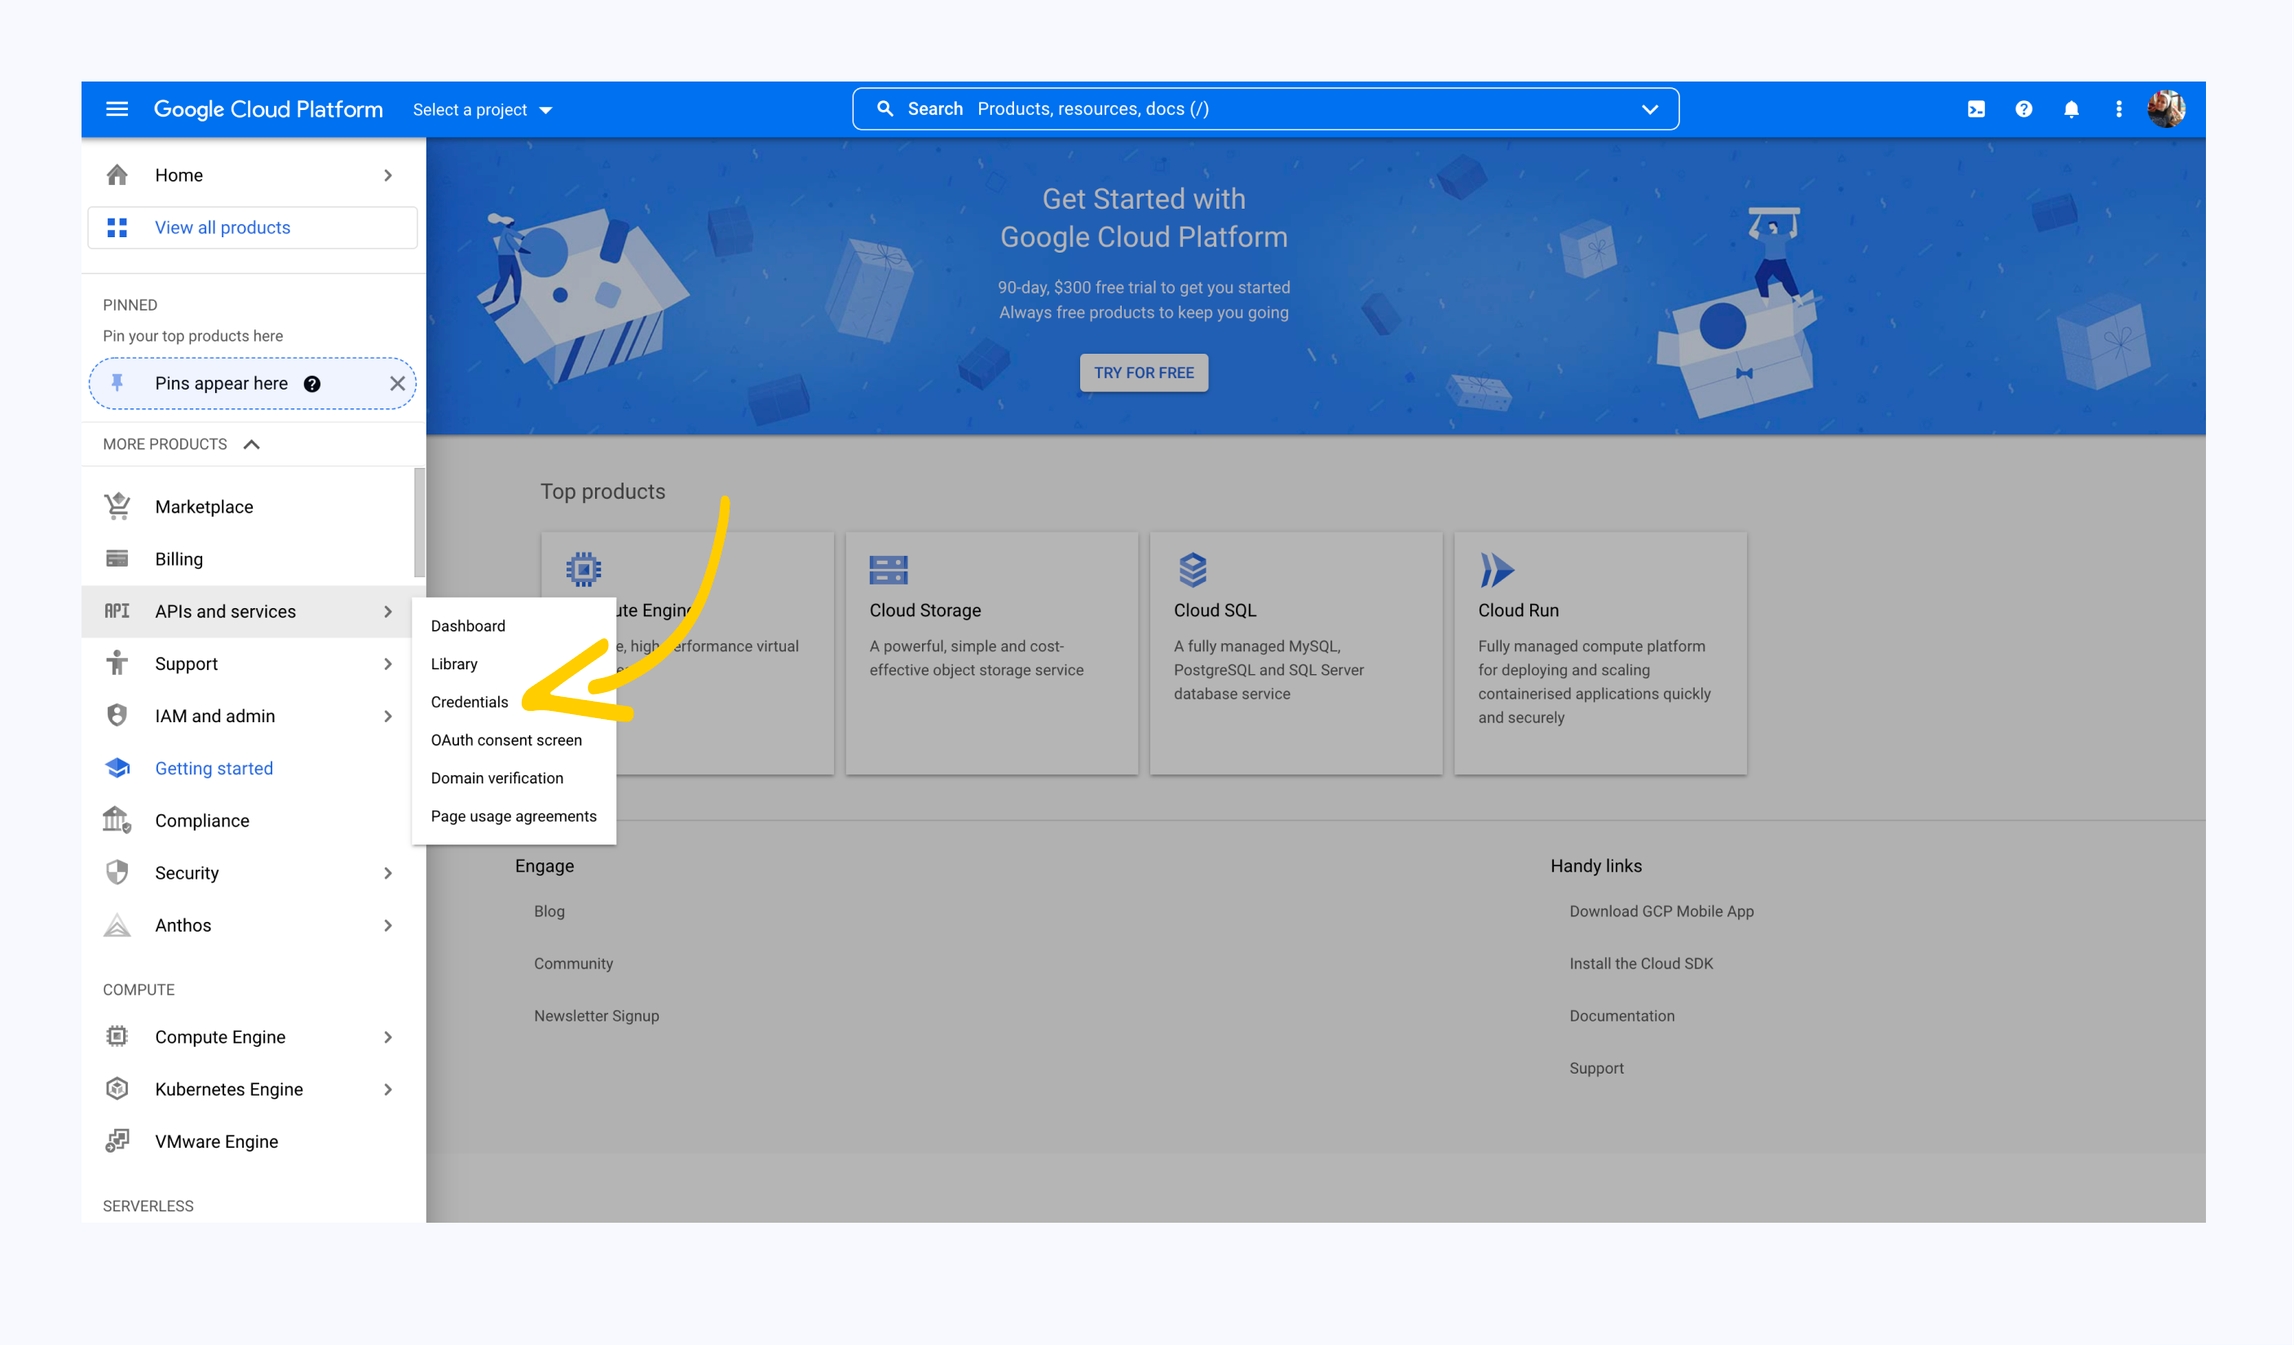Viewport: 2294px width, 1345px height.
Task: Open the help question mark icon
Action: pyautogui.click(x=2023, y=109)
